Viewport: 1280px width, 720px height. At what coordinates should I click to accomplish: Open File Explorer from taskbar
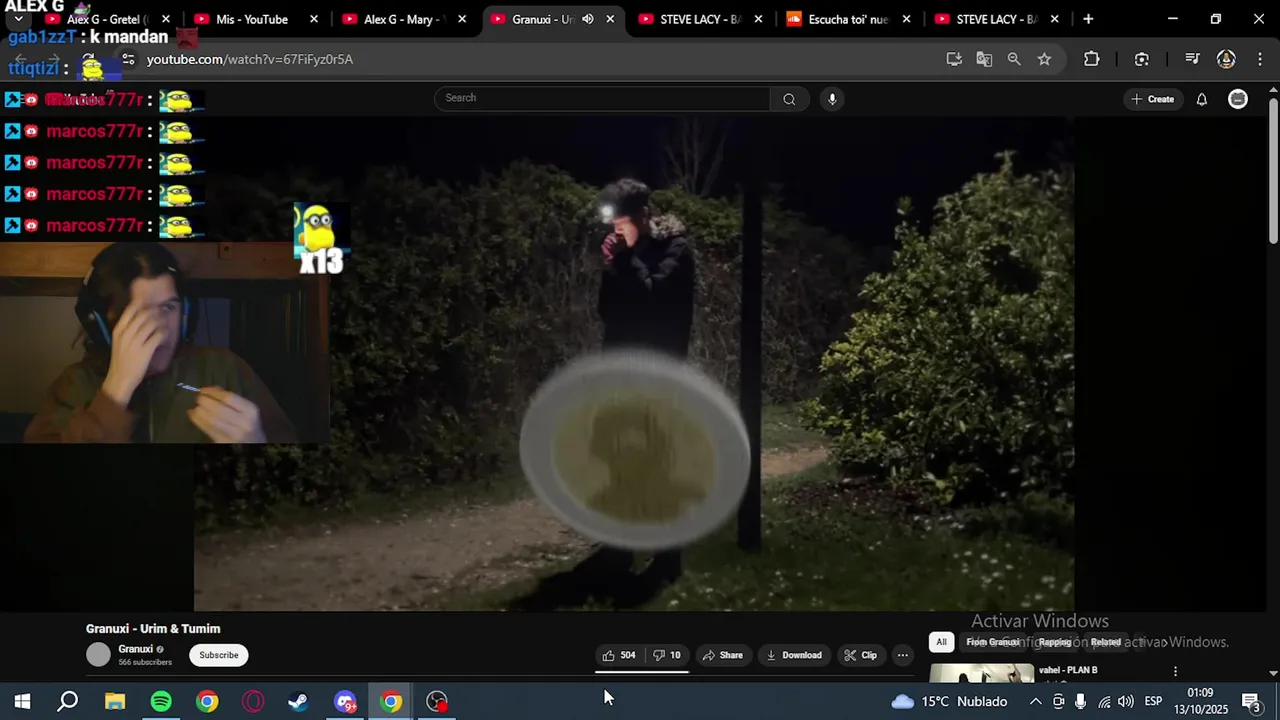tap(115, 701)
